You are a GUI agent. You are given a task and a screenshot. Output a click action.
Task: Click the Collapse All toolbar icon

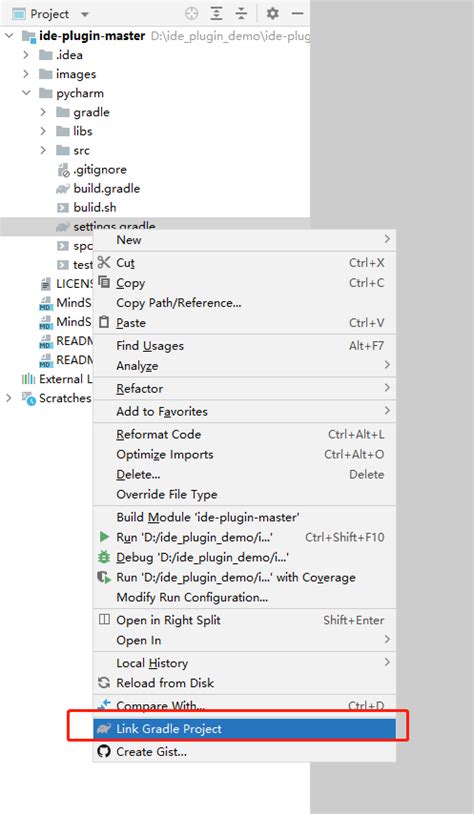coord(241,14)
